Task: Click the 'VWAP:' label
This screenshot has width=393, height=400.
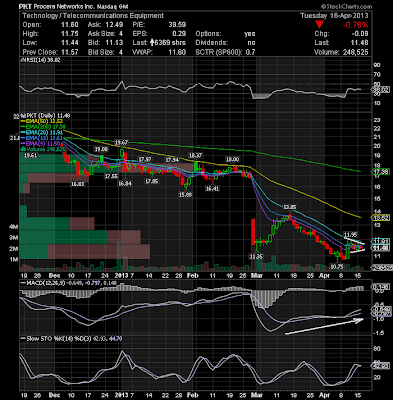Action: pos(142,52)
